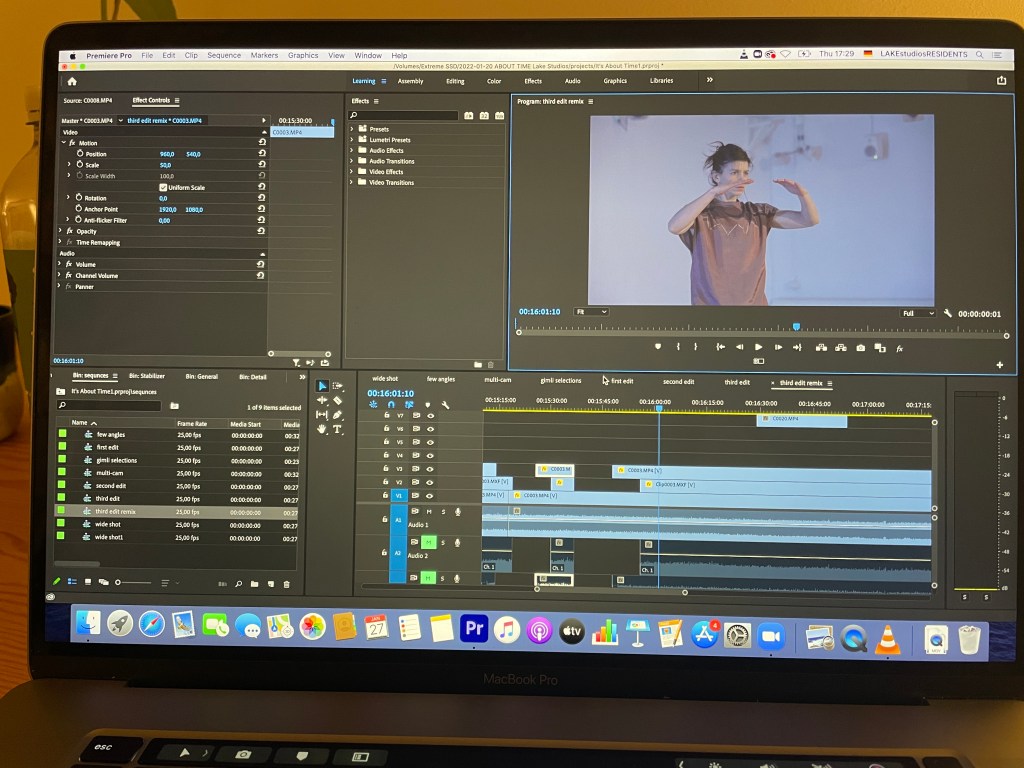Click the Export Frame camera icon

860,348
